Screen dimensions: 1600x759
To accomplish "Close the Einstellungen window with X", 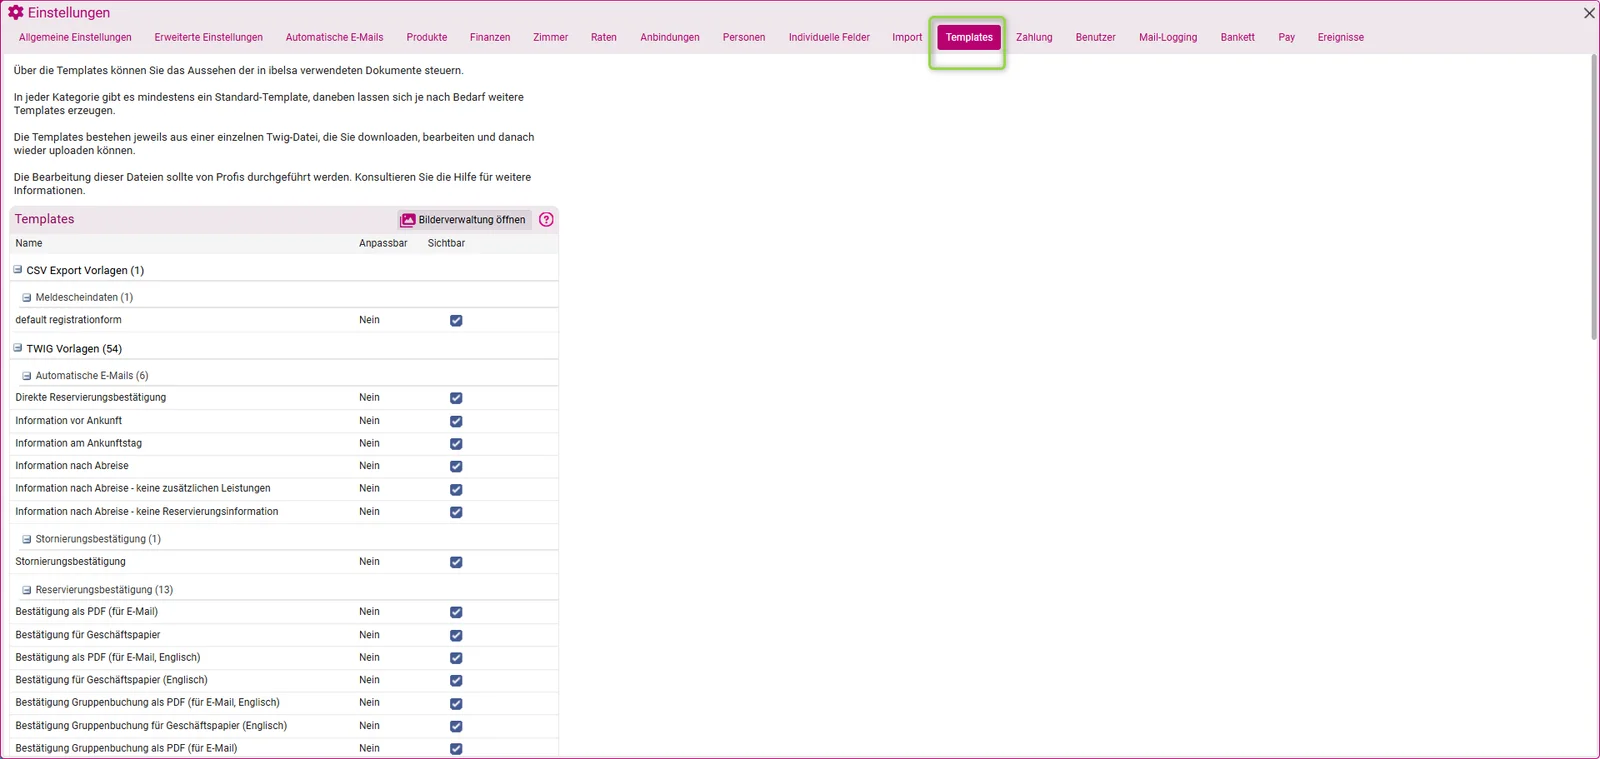I will (x=1589, y=13).
